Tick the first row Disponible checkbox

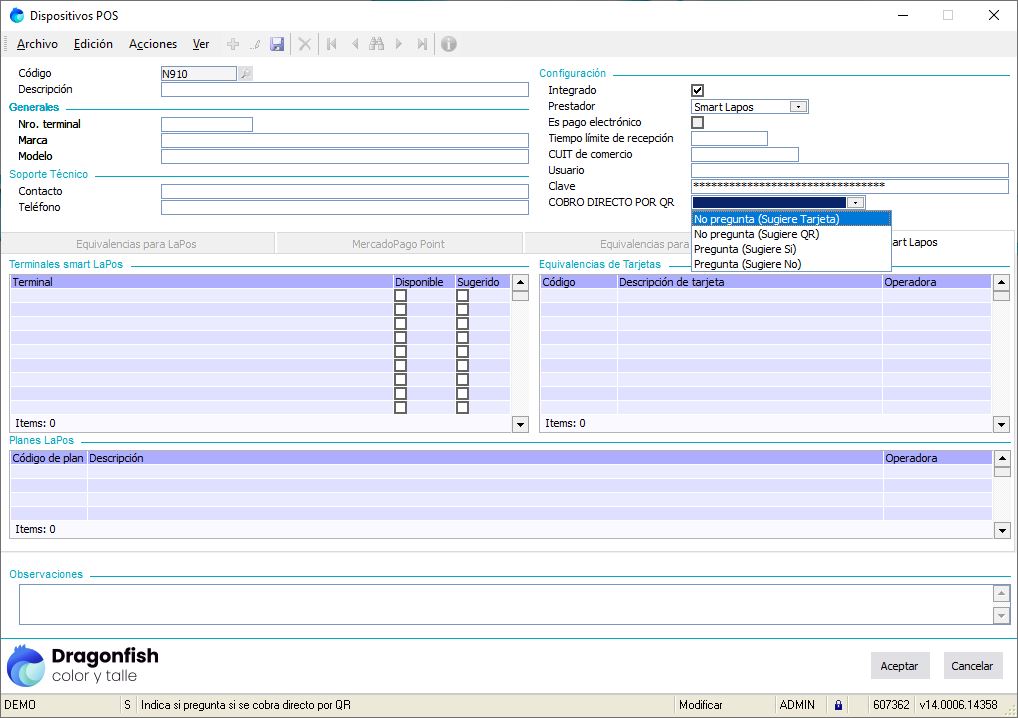pyautogui.click(x=401, y=295)
